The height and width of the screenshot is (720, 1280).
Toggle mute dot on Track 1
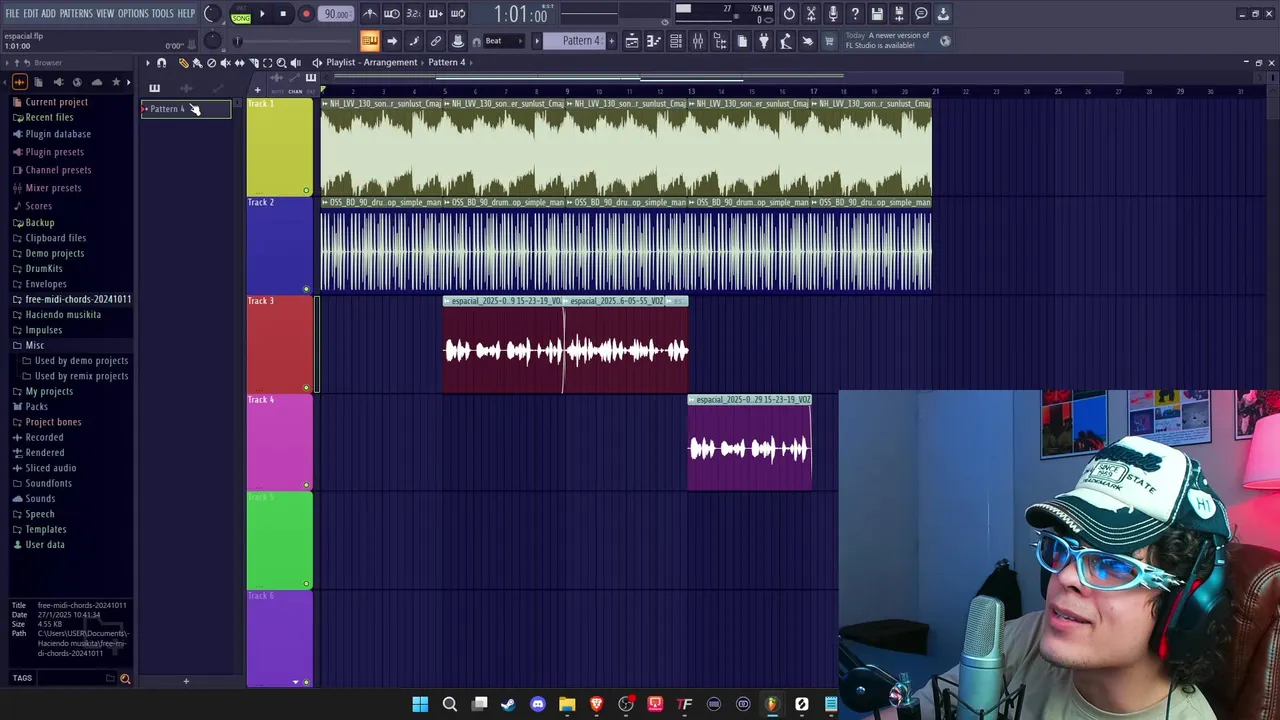pyautogui.click(x=307, y=190)
